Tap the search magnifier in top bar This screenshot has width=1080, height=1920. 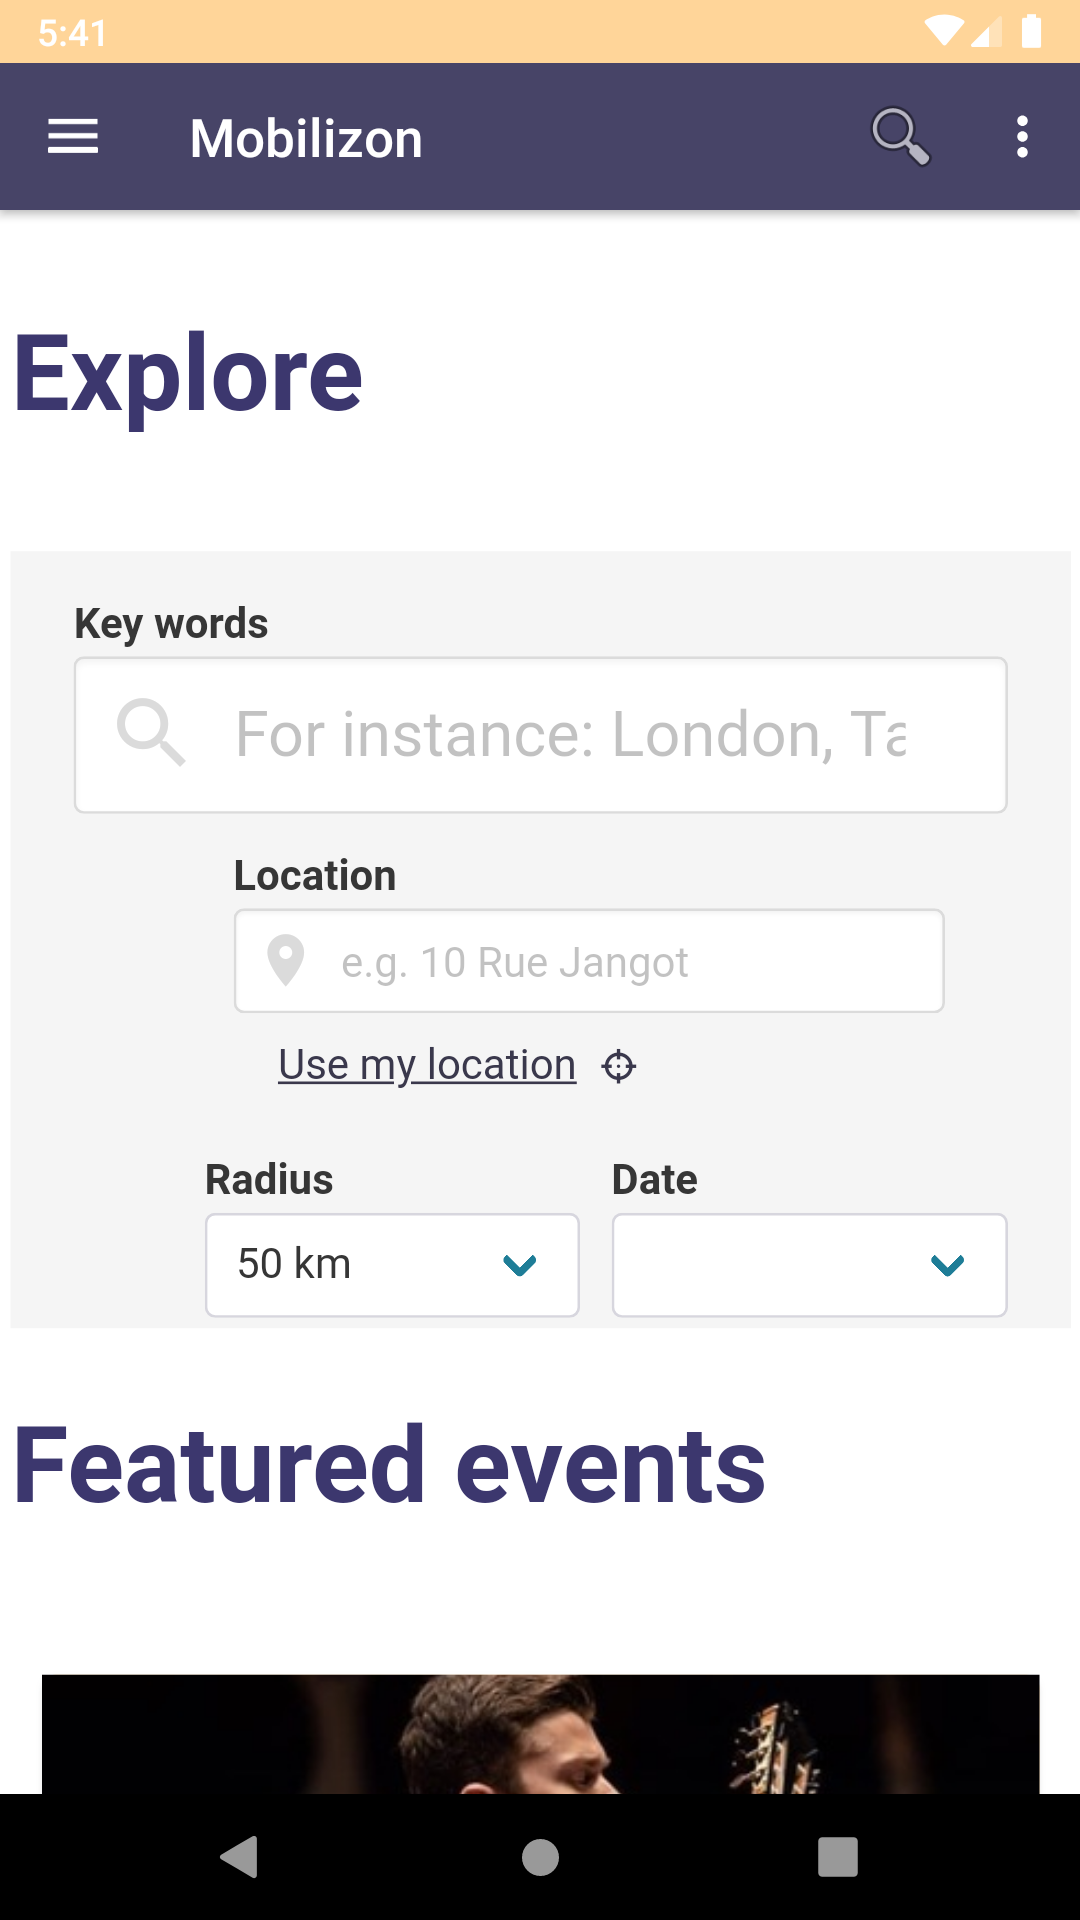point(900,136)
